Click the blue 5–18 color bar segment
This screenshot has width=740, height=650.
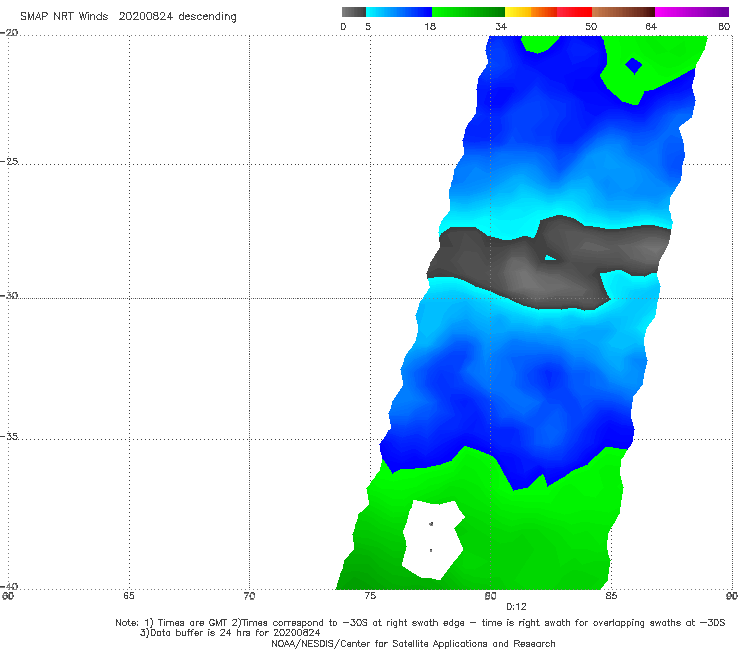coord(399,12)
